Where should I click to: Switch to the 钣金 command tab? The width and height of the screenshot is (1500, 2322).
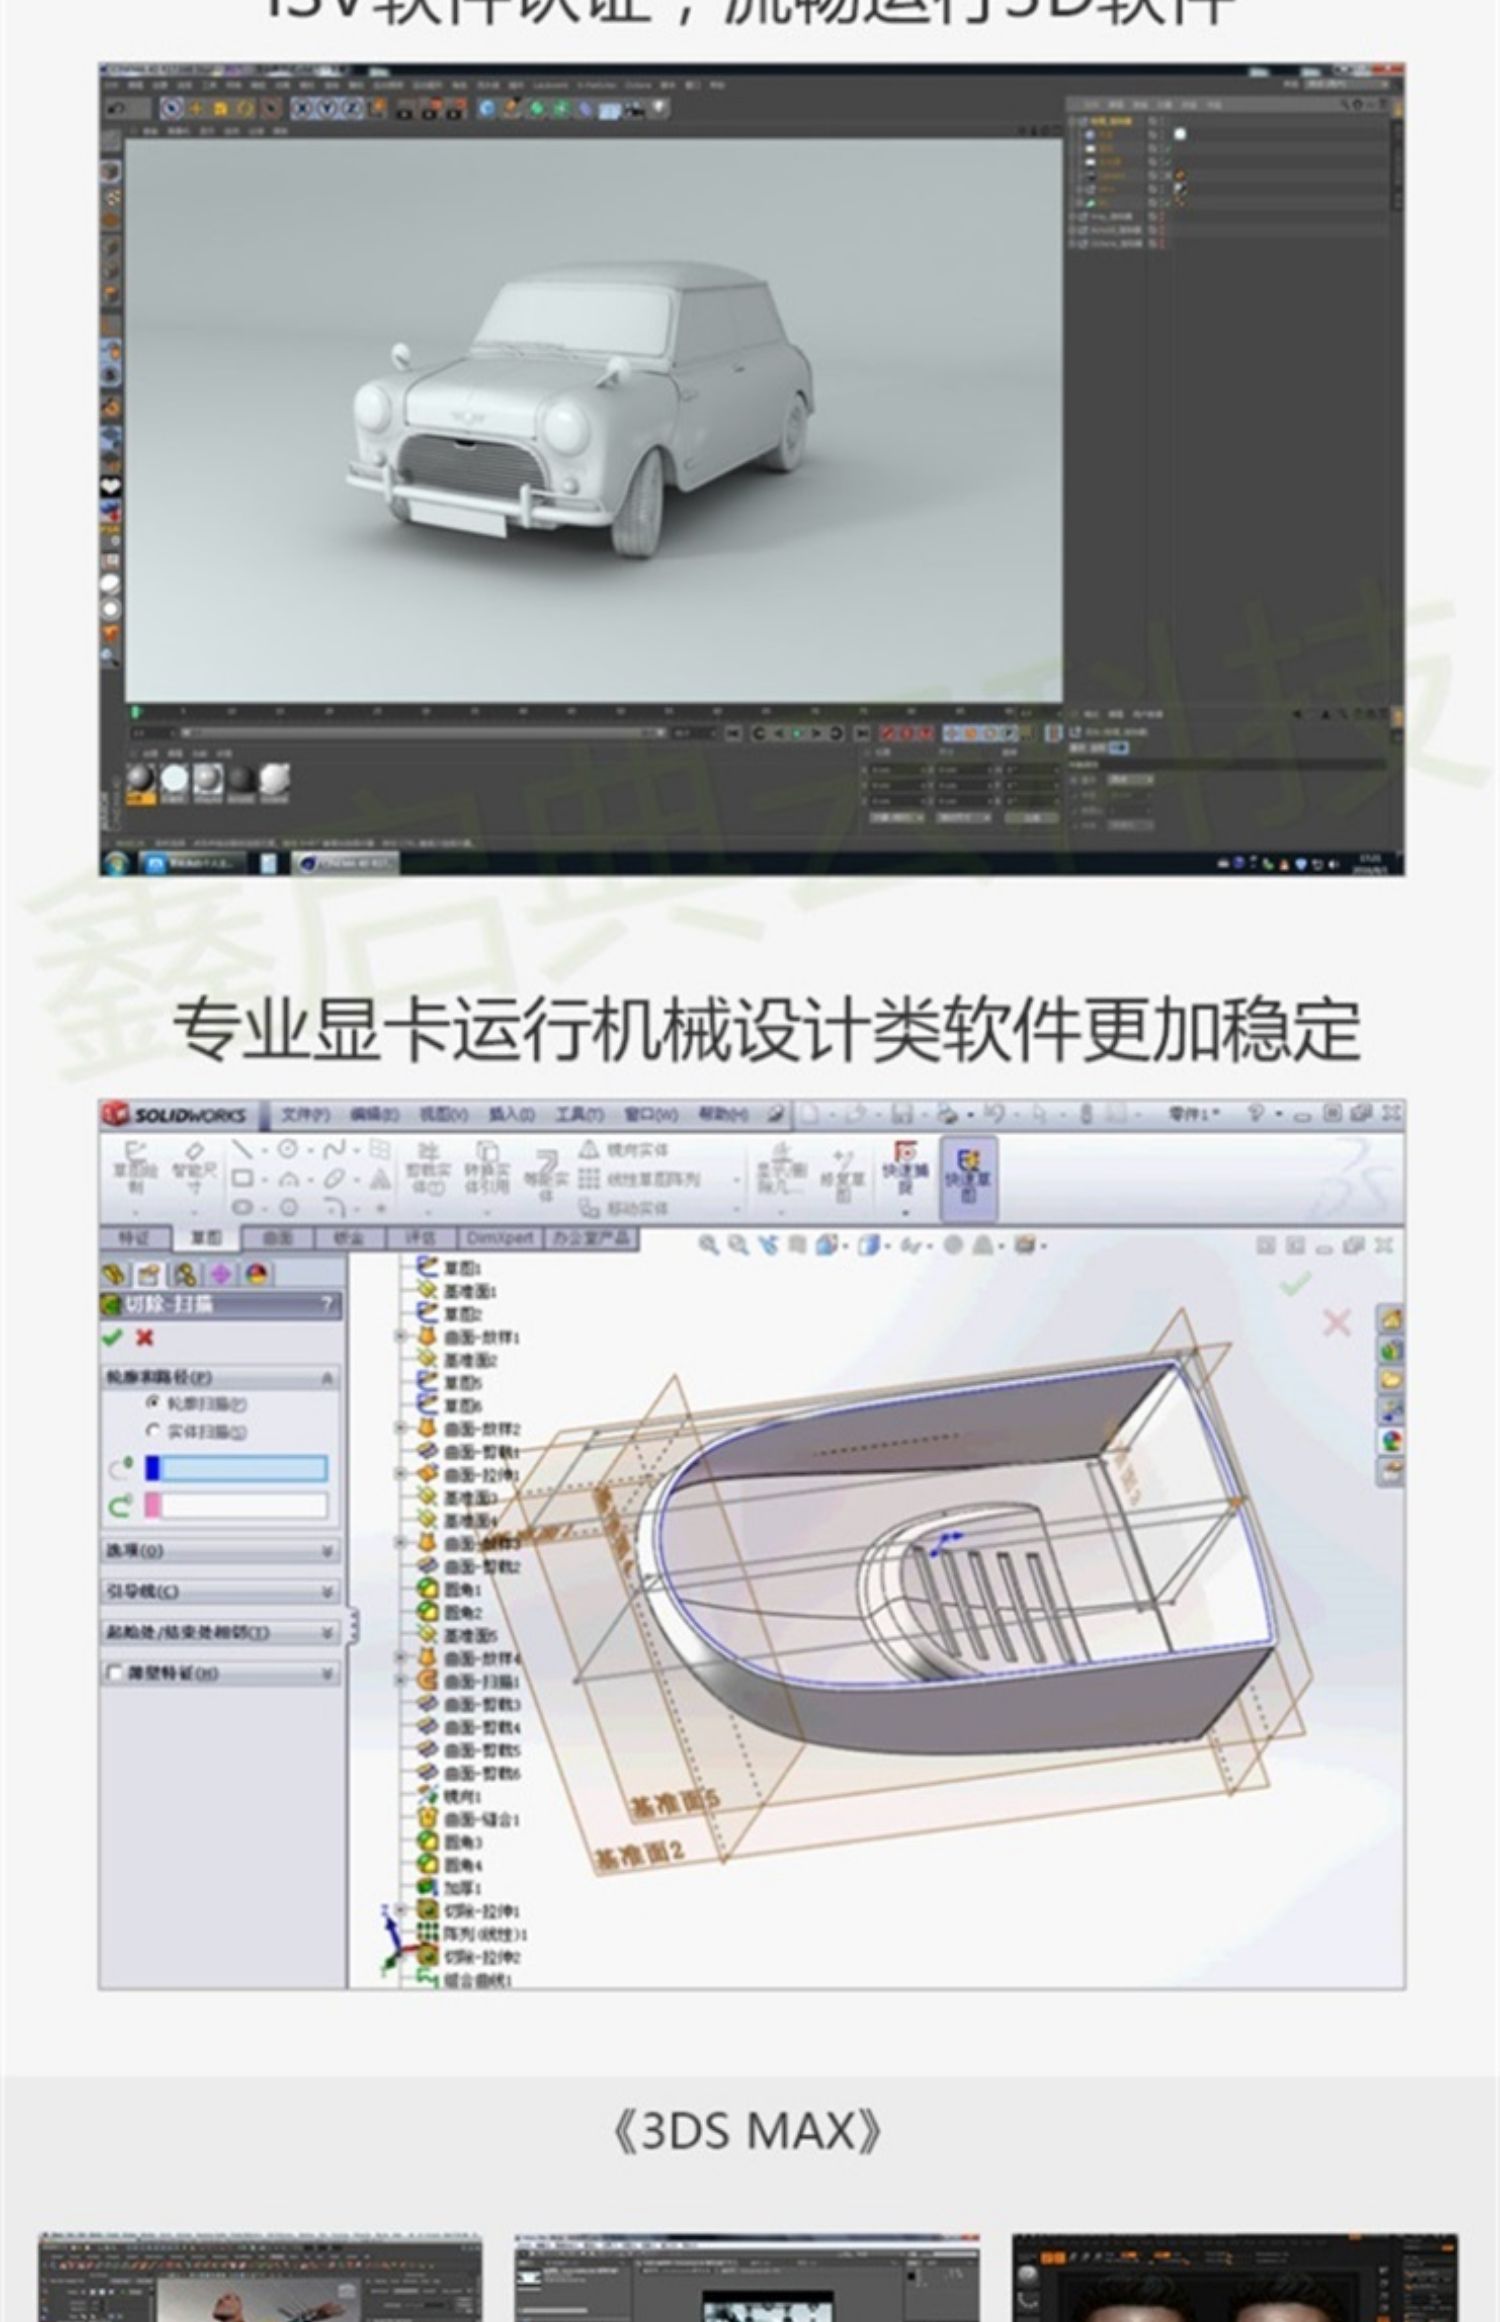click(x=349, y=1238)
